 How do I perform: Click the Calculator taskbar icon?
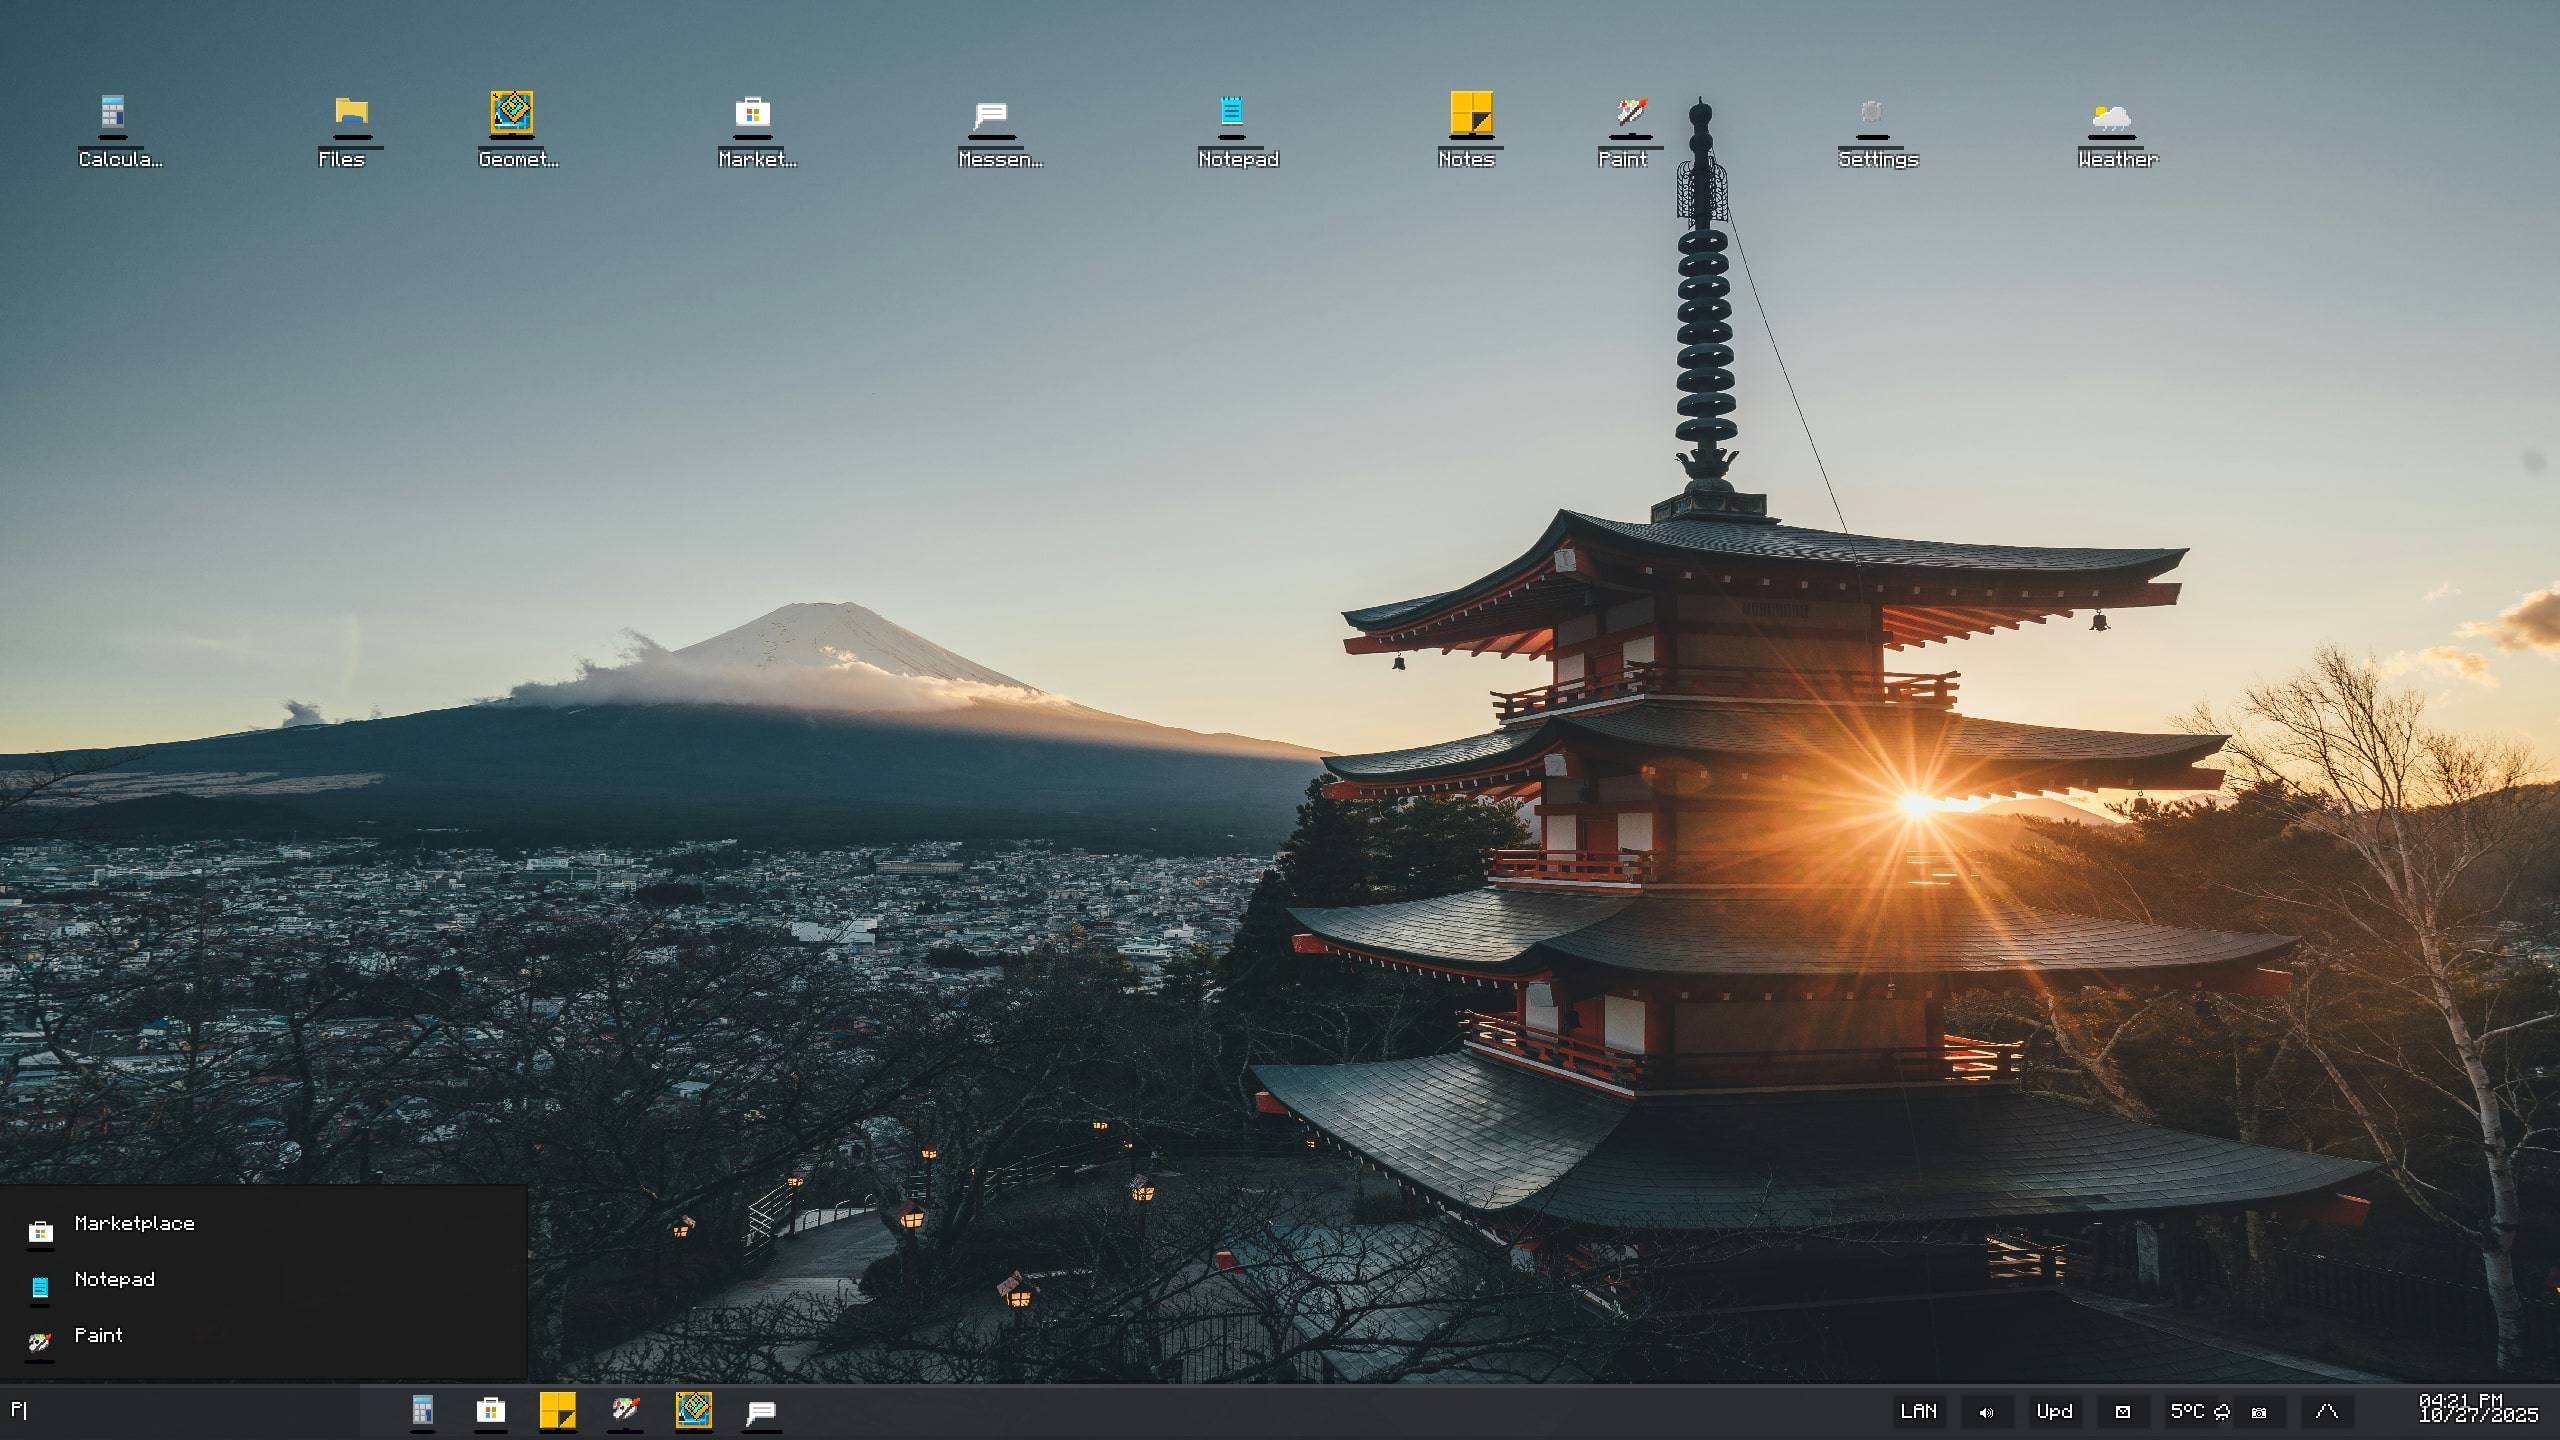(423, 1411)
